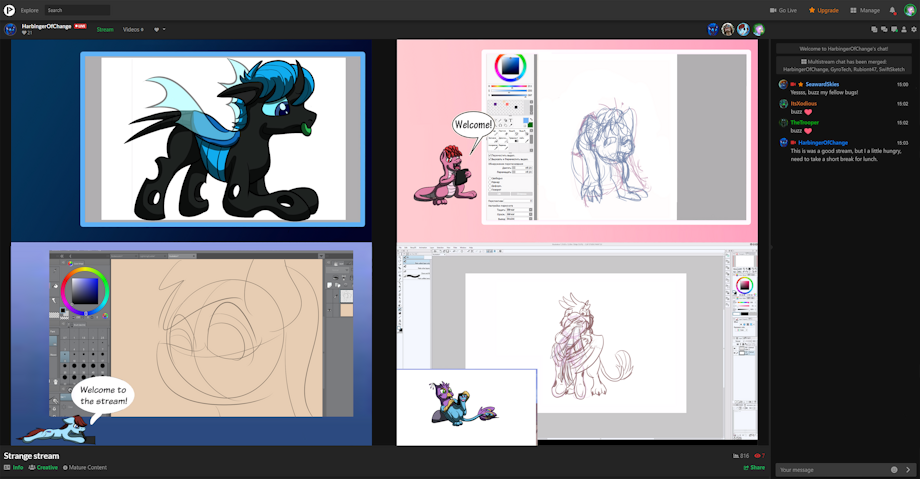Open the chat users list icon

tap(904, 29)
